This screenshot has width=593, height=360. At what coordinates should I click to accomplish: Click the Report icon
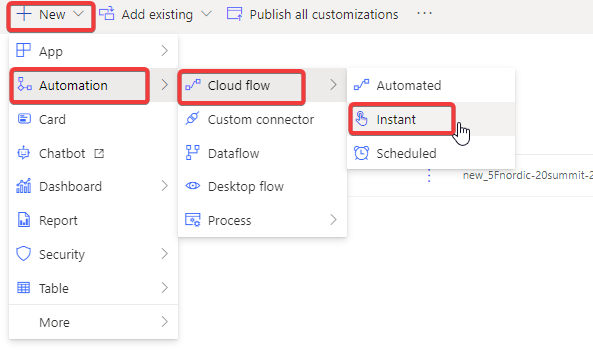click(x=23, y=220)
